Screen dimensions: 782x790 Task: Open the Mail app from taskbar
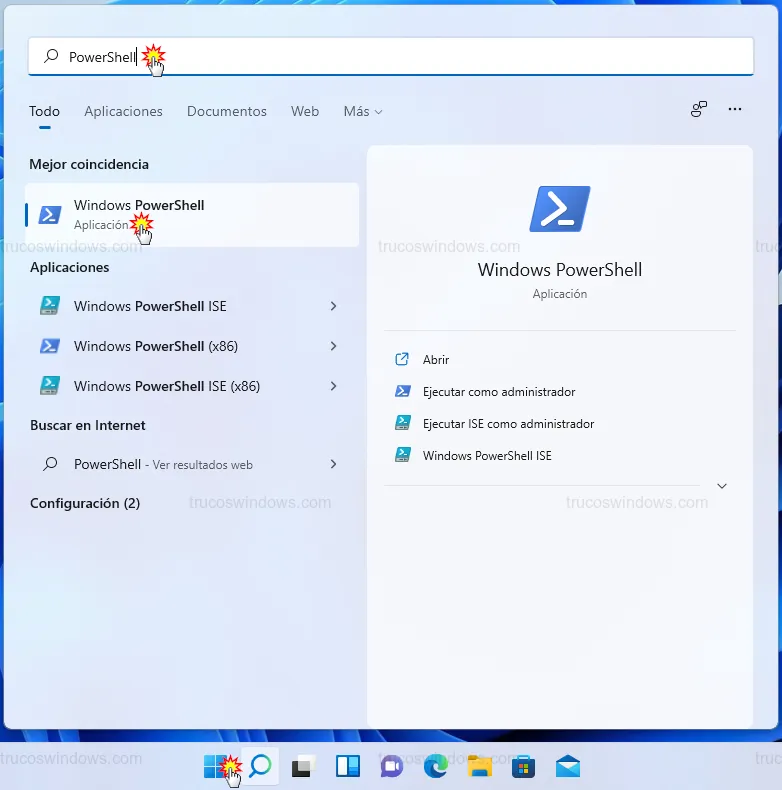pos(568,767)
